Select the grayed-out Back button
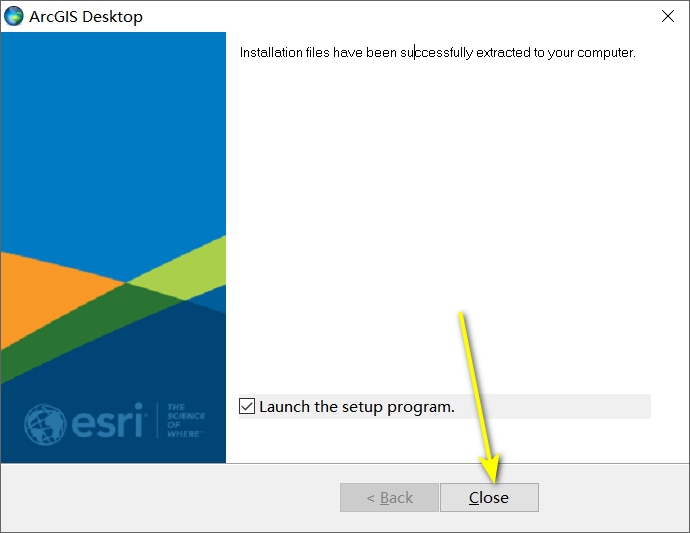Viewport: 690px width, 533px height. pyautogui.click(x=389, y=497)
